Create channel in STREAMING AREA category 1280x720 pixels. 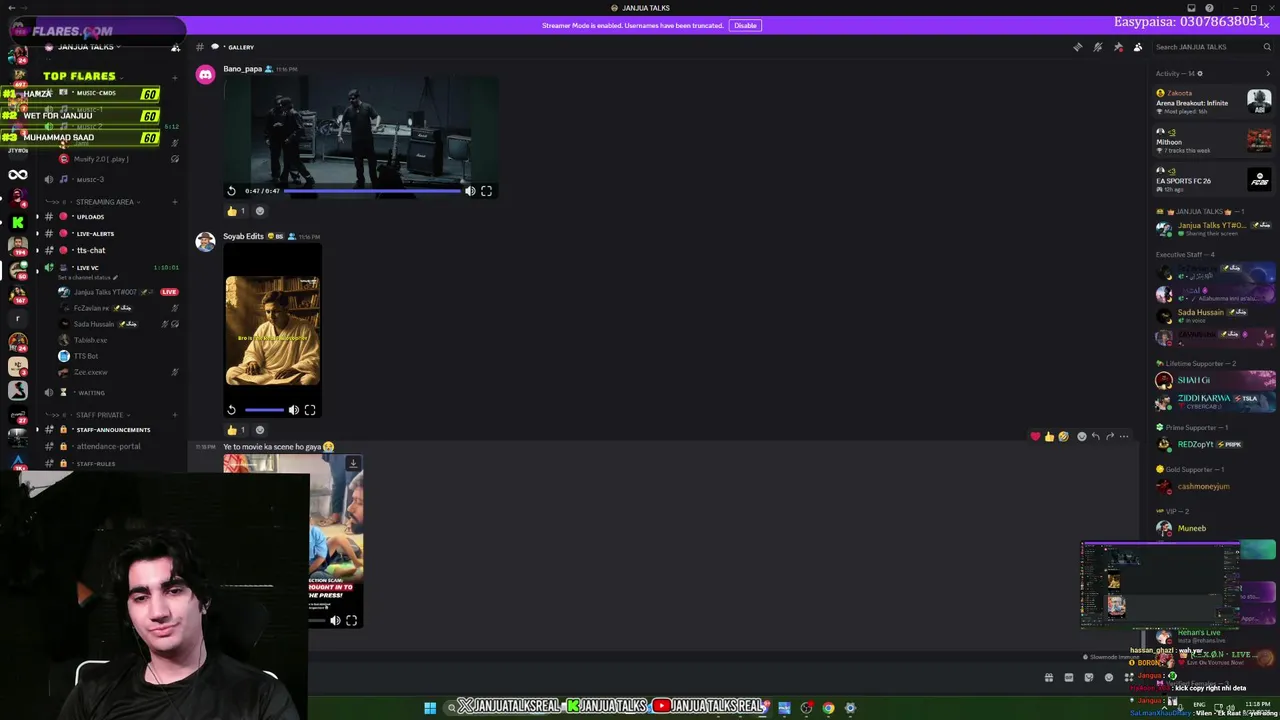click(174, 202)
